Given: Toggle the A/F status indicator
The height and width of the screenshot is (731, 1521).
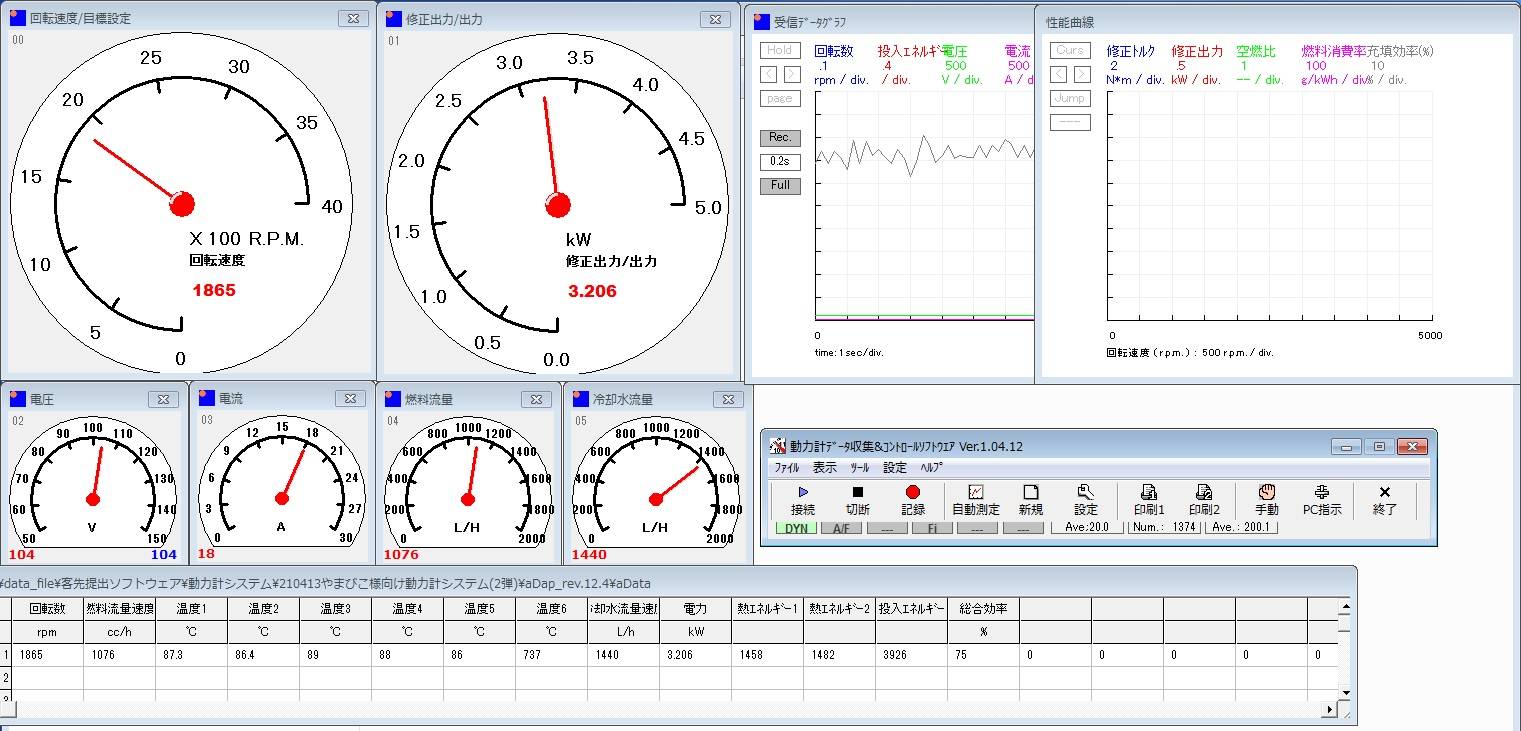Looking at the screenshot, I should pyautogui.click(x=841, y=528).
